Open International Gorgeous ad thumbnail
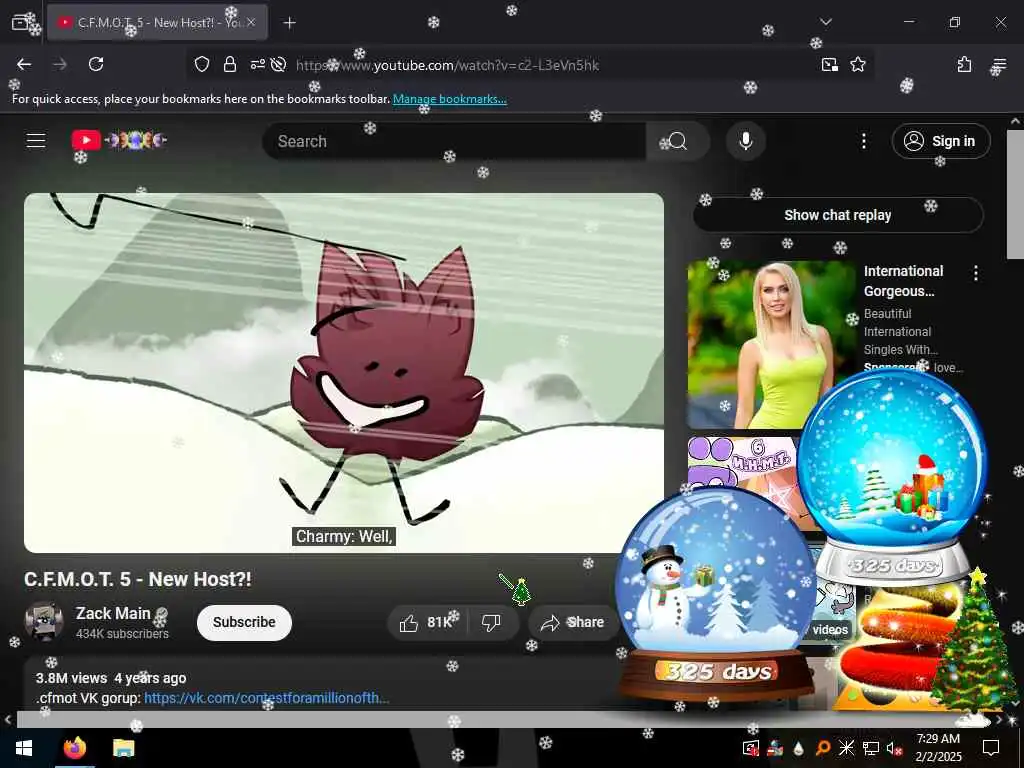 coord(771,344)
